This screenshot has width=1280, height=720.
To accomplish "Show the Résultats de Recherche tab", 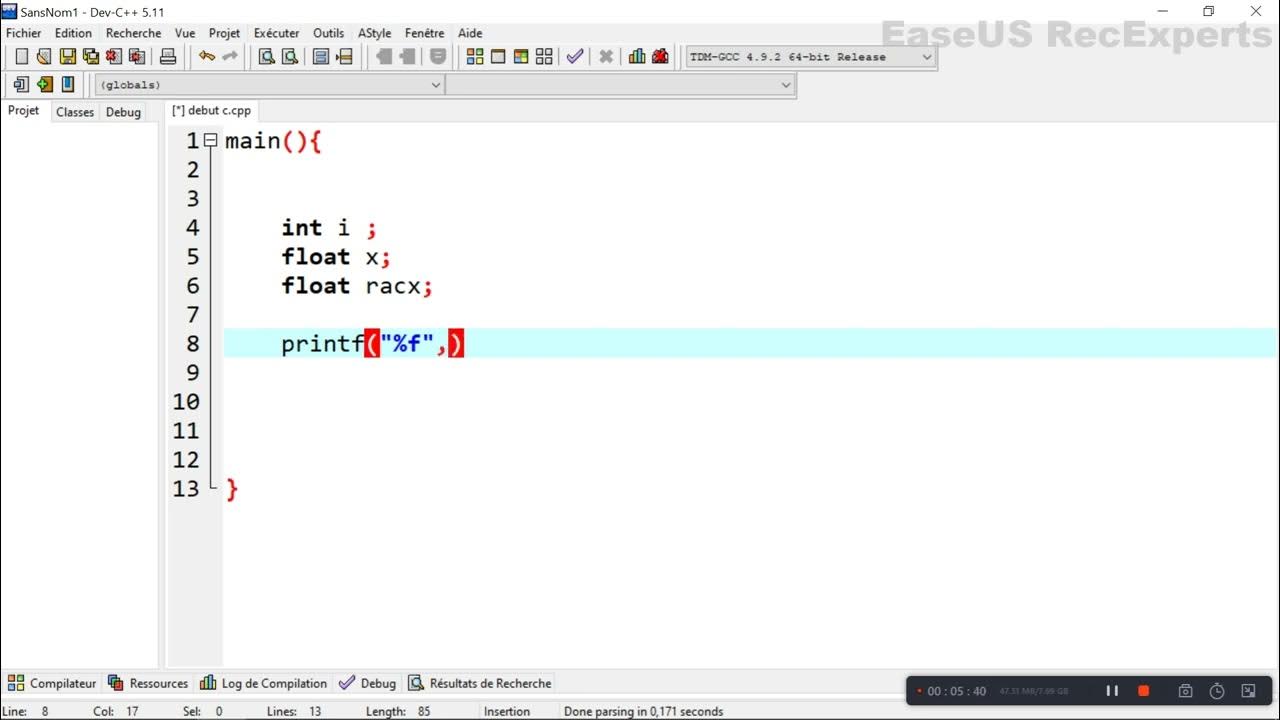I will pos(480,683).
